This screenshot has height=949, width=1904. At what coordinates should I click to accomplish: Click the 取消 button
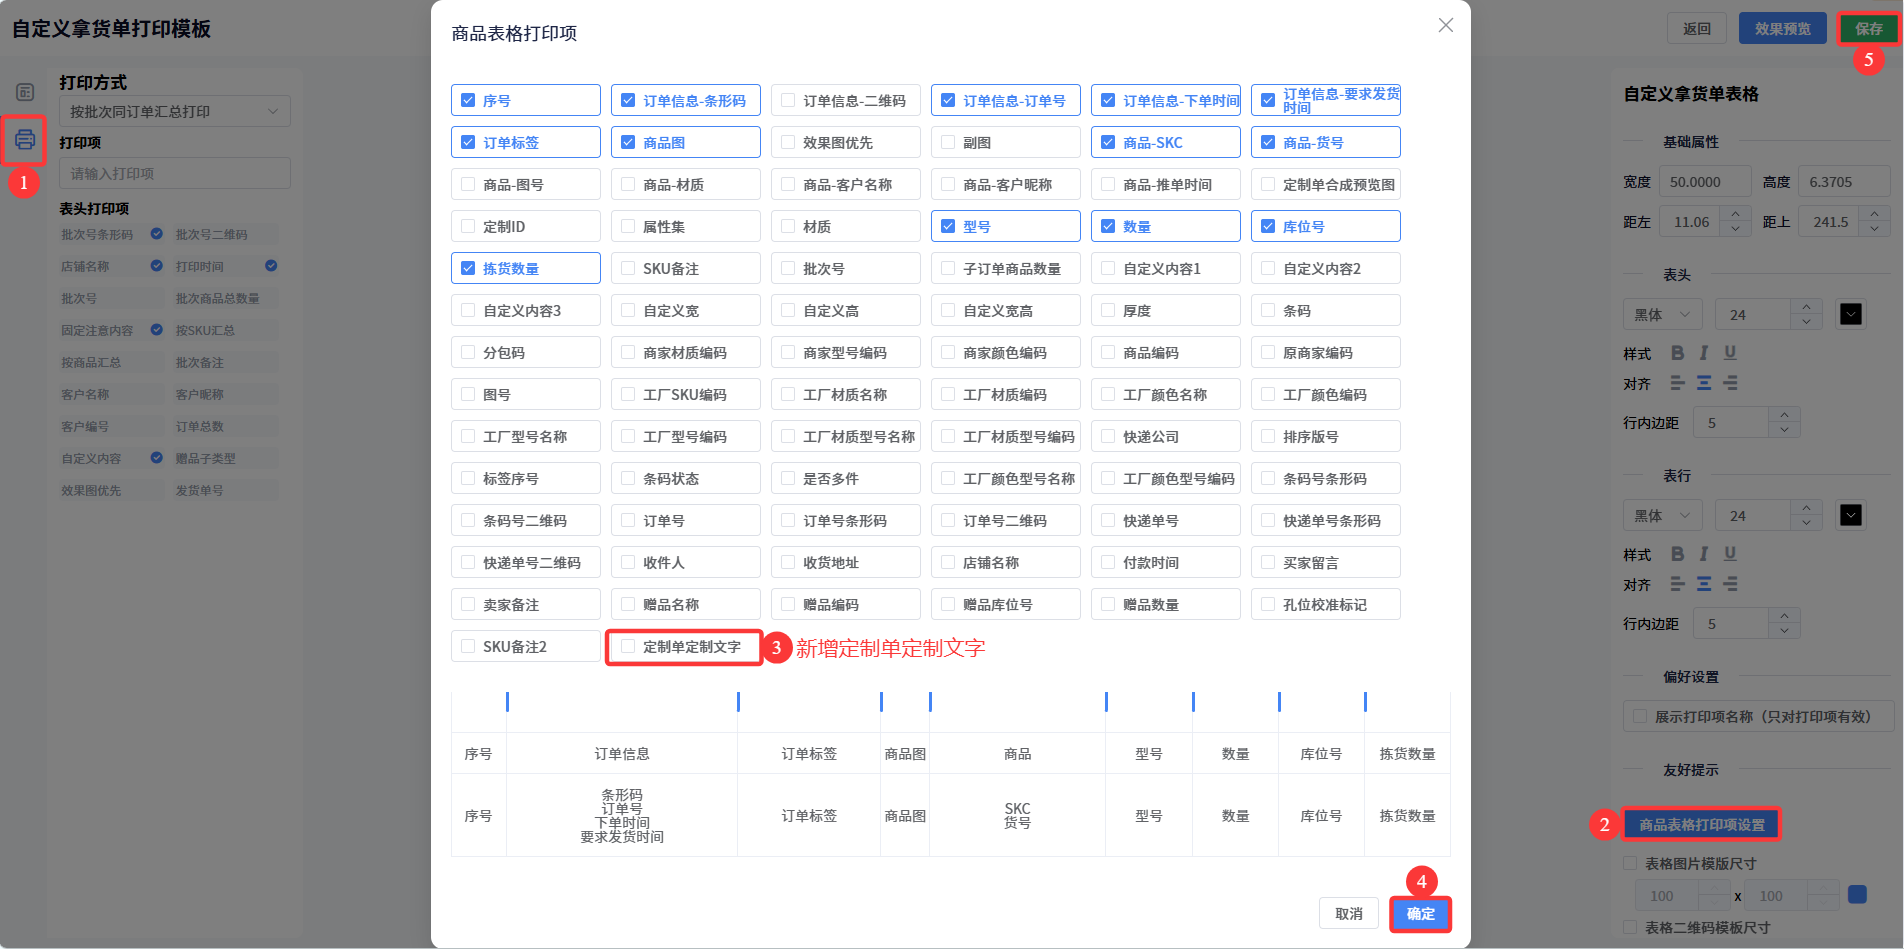1348,914
